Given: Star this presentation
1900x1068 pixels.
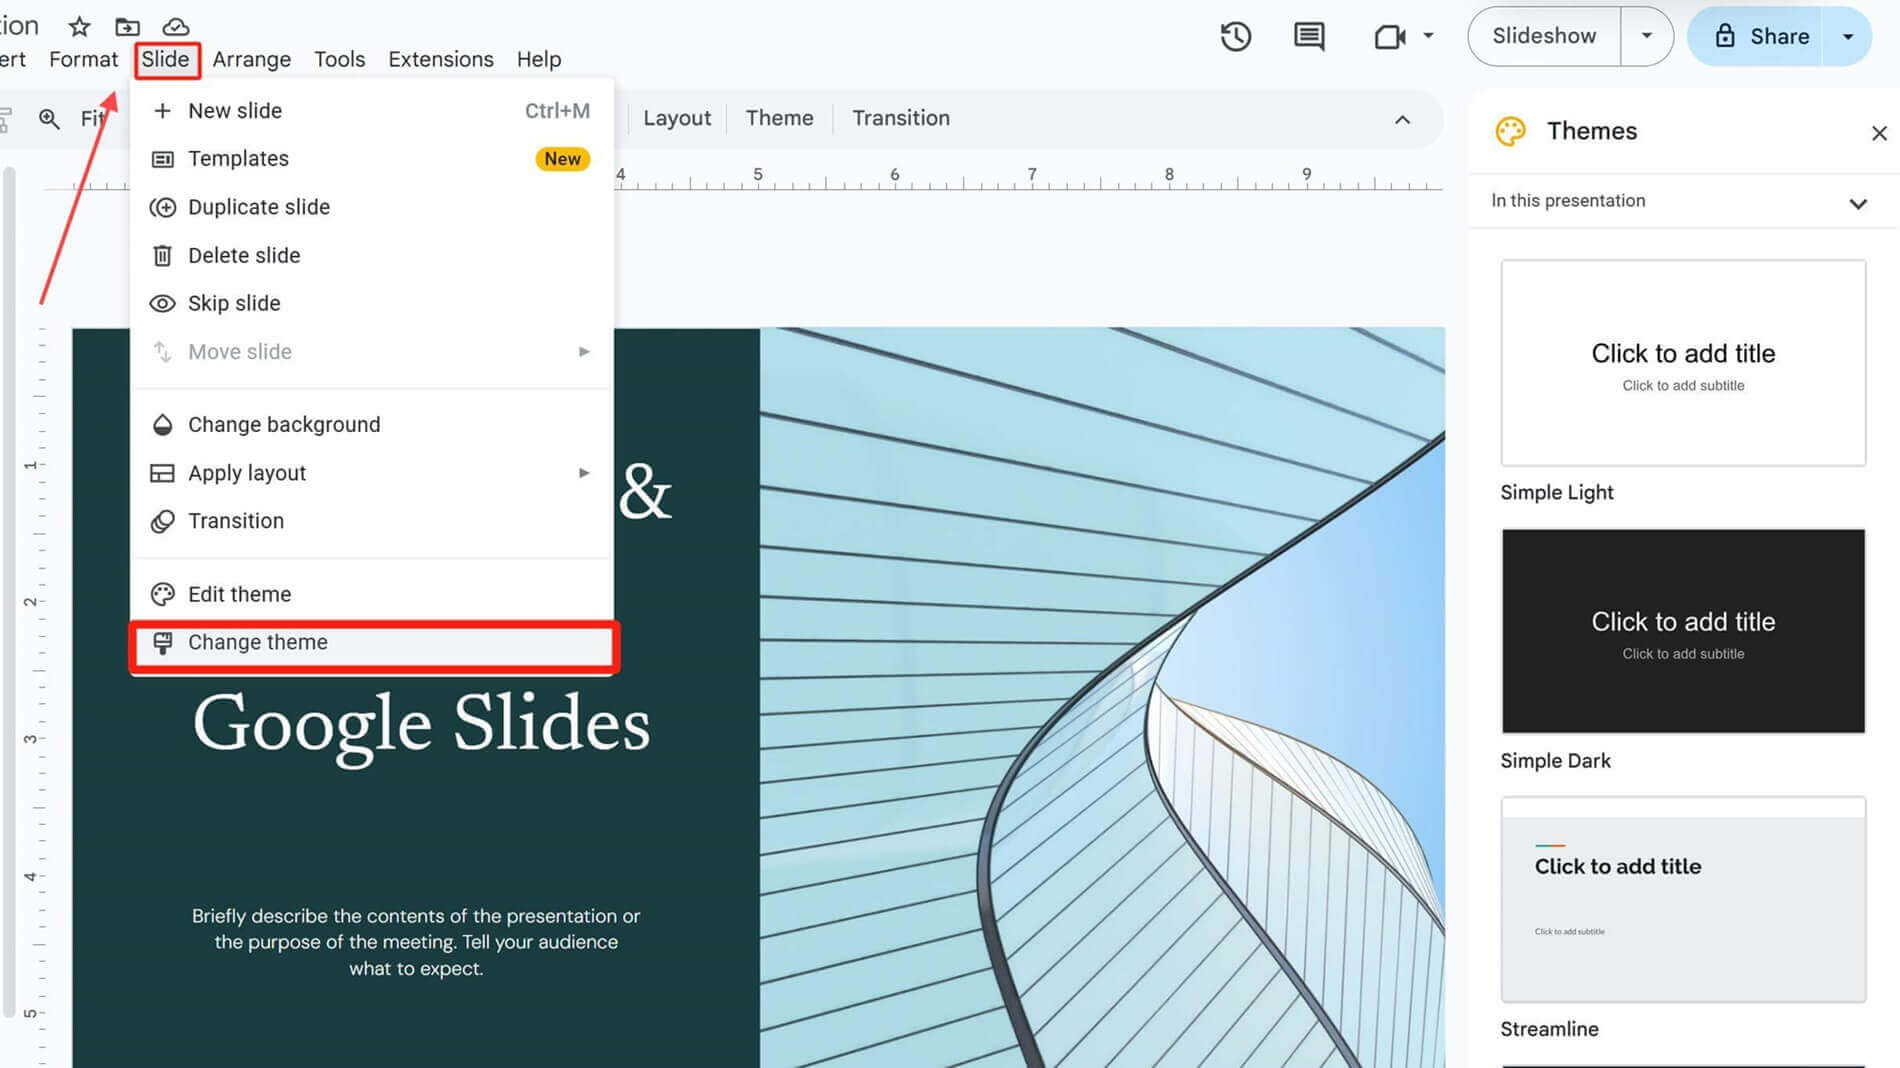Looking at the screenshot, I should [x=79, y=26].
